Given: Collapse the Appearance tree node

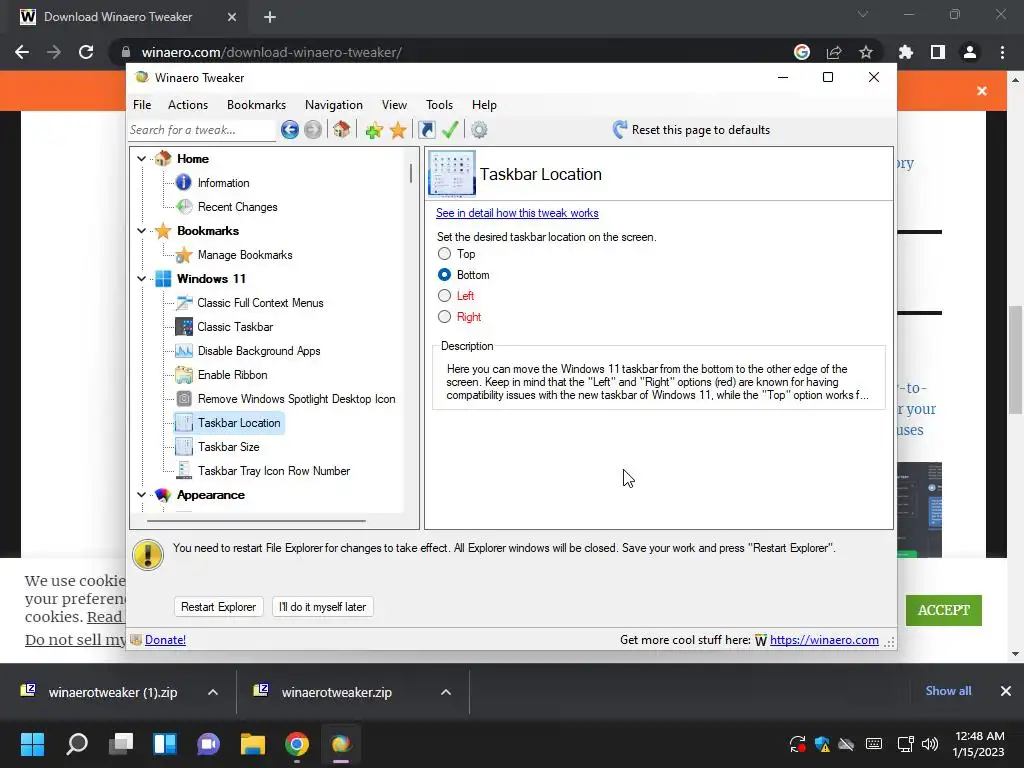Looking at the screenshot, I should (141, 495).
